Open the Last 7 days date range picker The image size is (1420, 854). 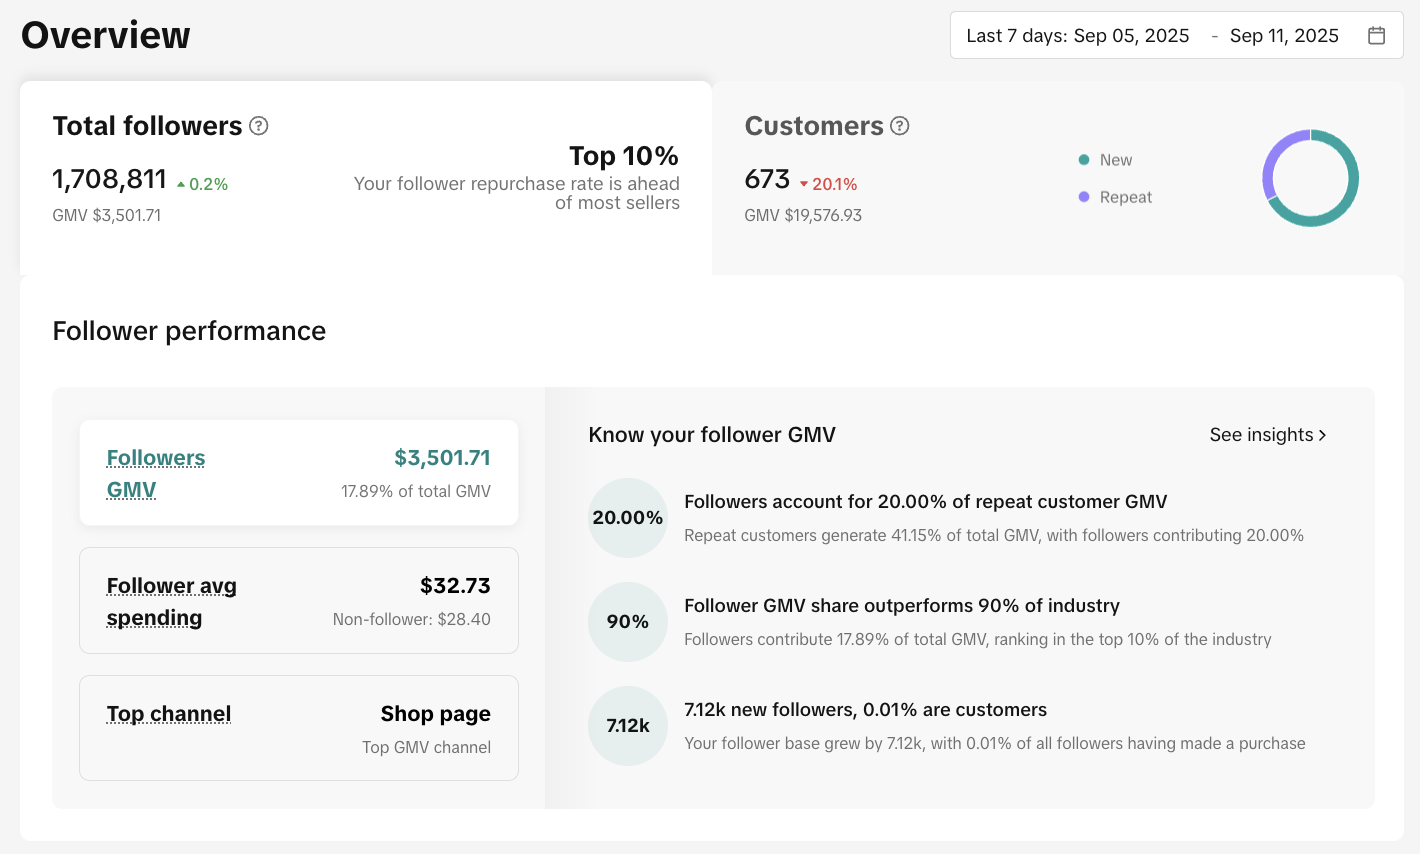(1077, 36)
